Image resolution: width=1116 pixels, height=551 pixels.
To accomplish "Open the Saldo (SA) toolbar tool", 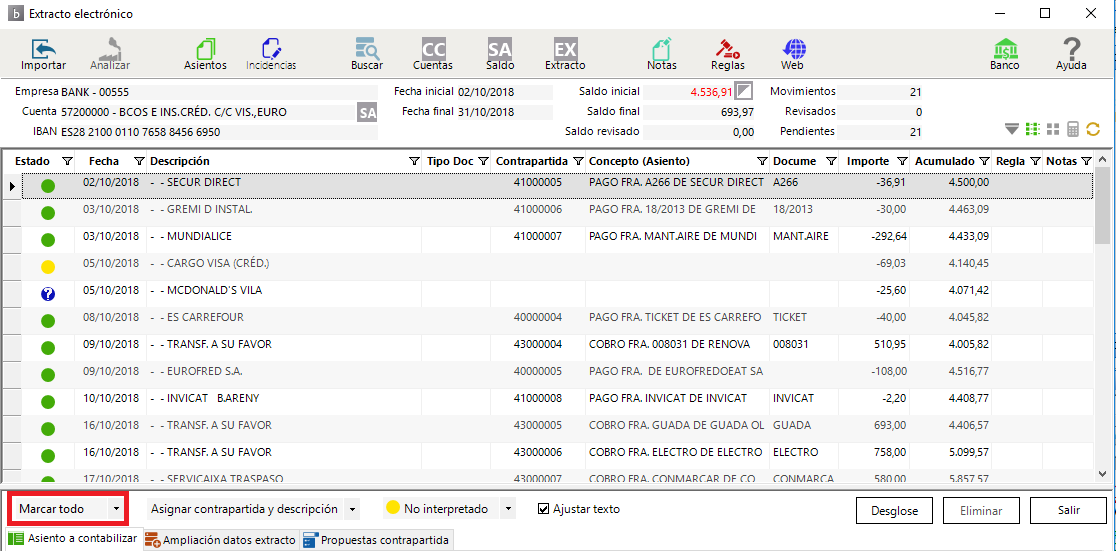I will (x=500, y=55).
